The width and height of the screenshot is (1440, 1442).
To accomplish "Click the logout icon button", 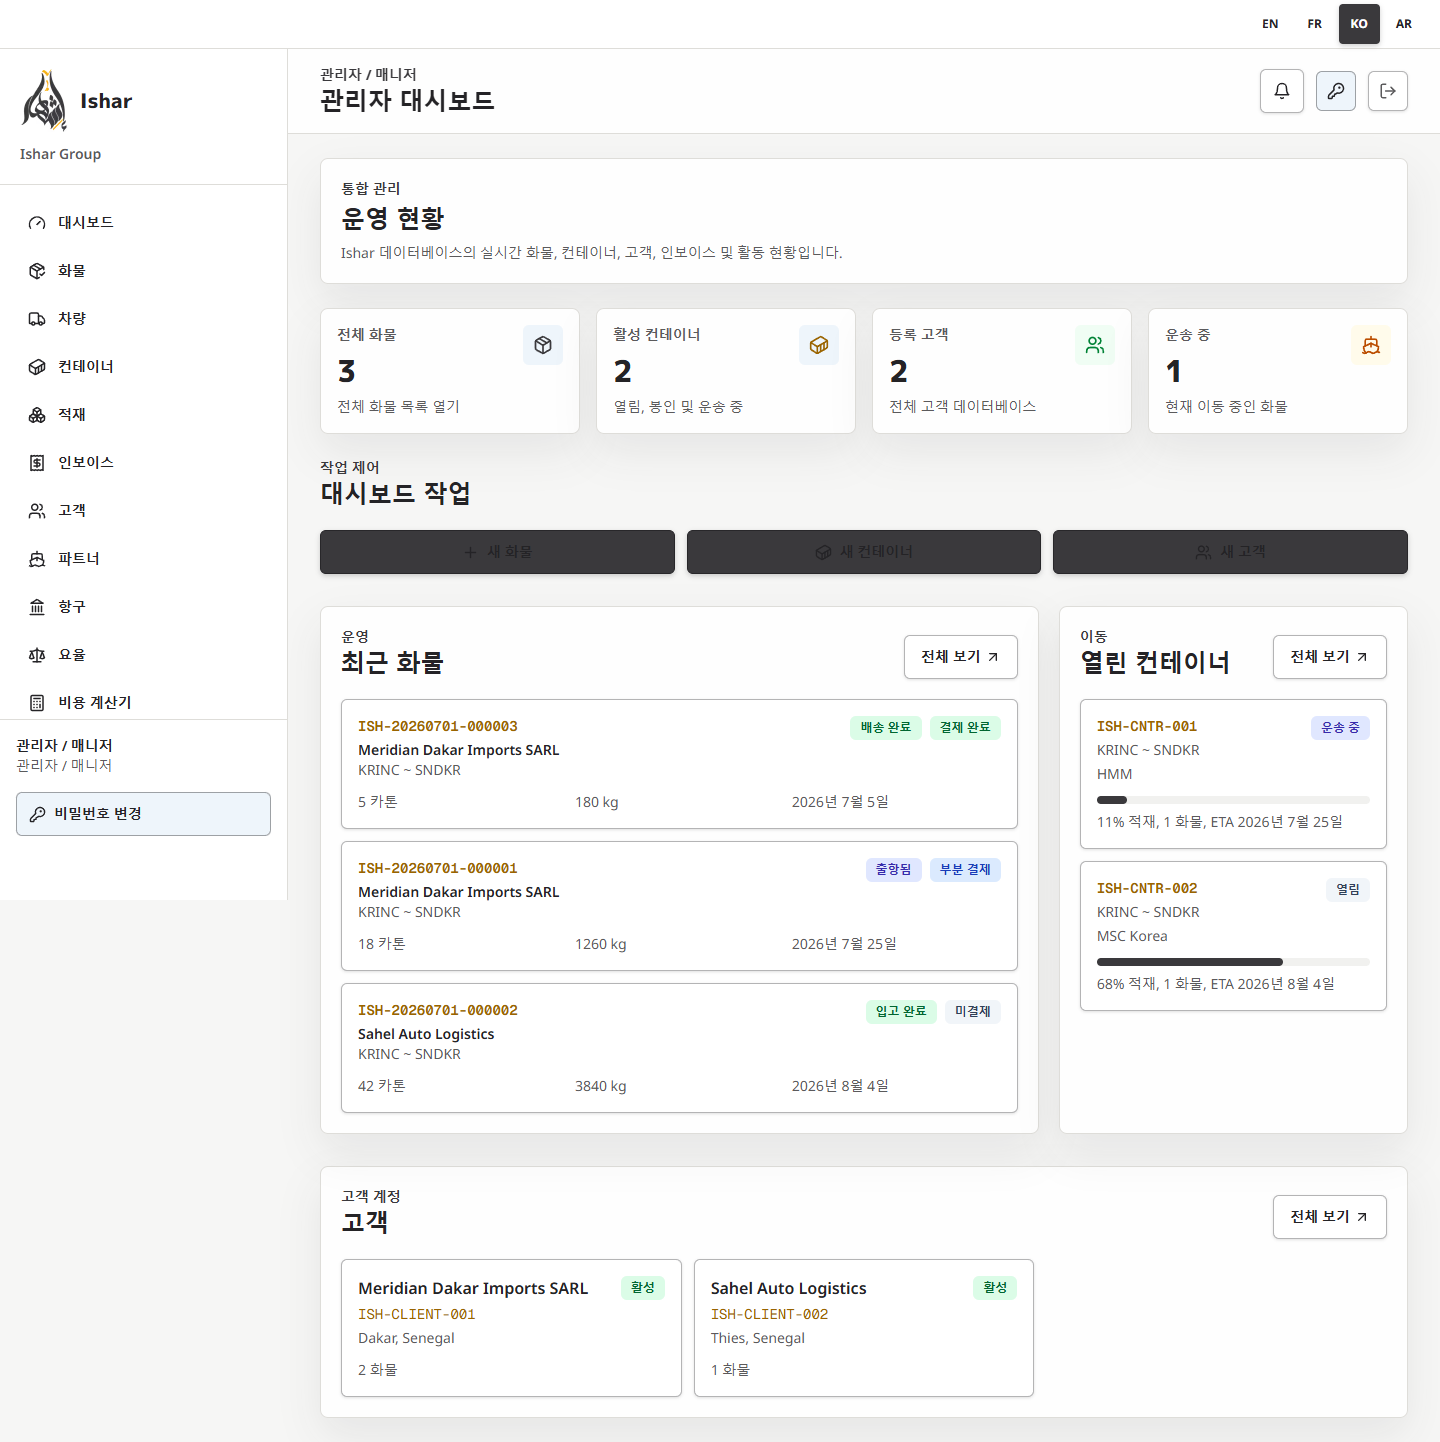I will 1388,91.
